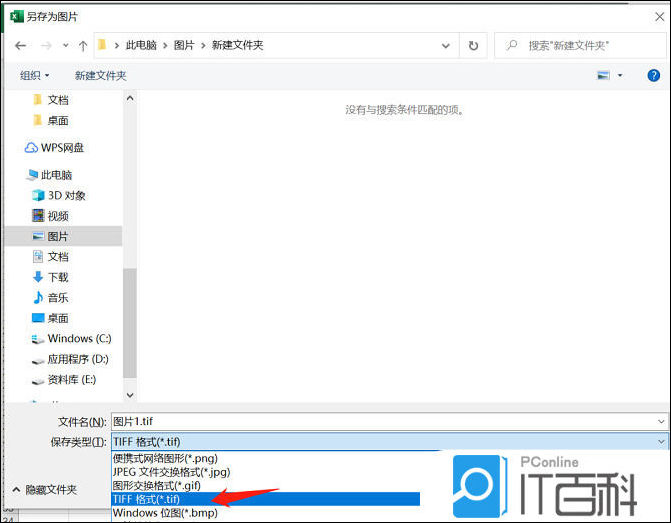Expand the 文件名 dropdown arrow
The image size is (671, 523).
pyautogui.click(x=661, y=422)
